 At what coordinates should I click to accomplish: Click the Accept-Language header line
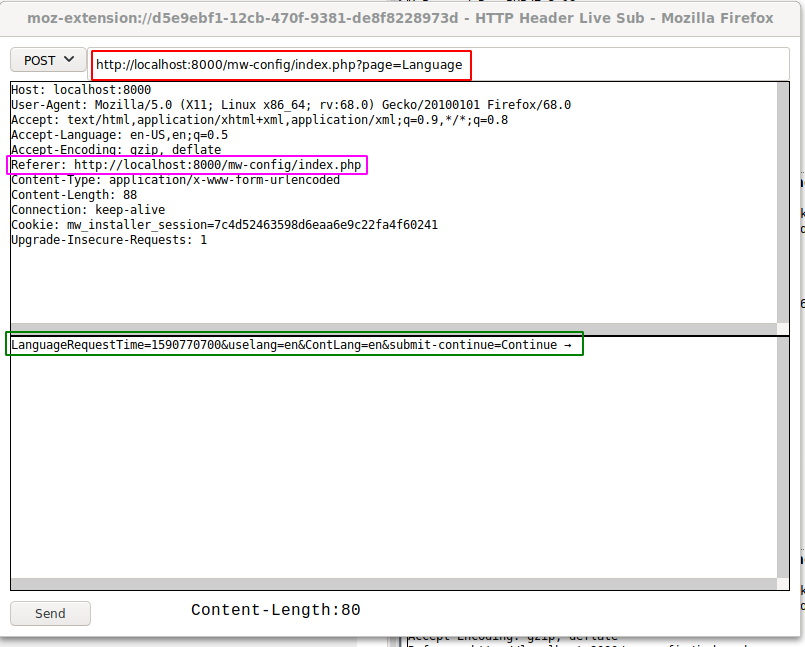(119, 135)
